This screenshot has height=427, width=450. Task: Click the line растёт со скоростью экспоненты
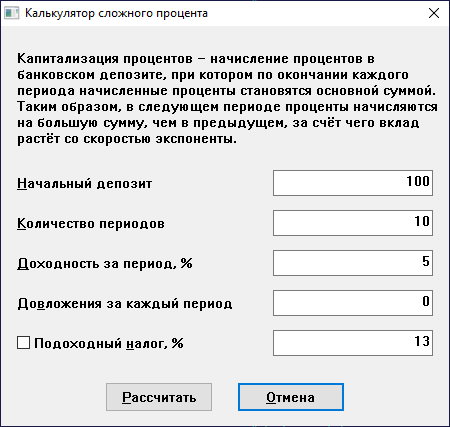coord(127,139)
